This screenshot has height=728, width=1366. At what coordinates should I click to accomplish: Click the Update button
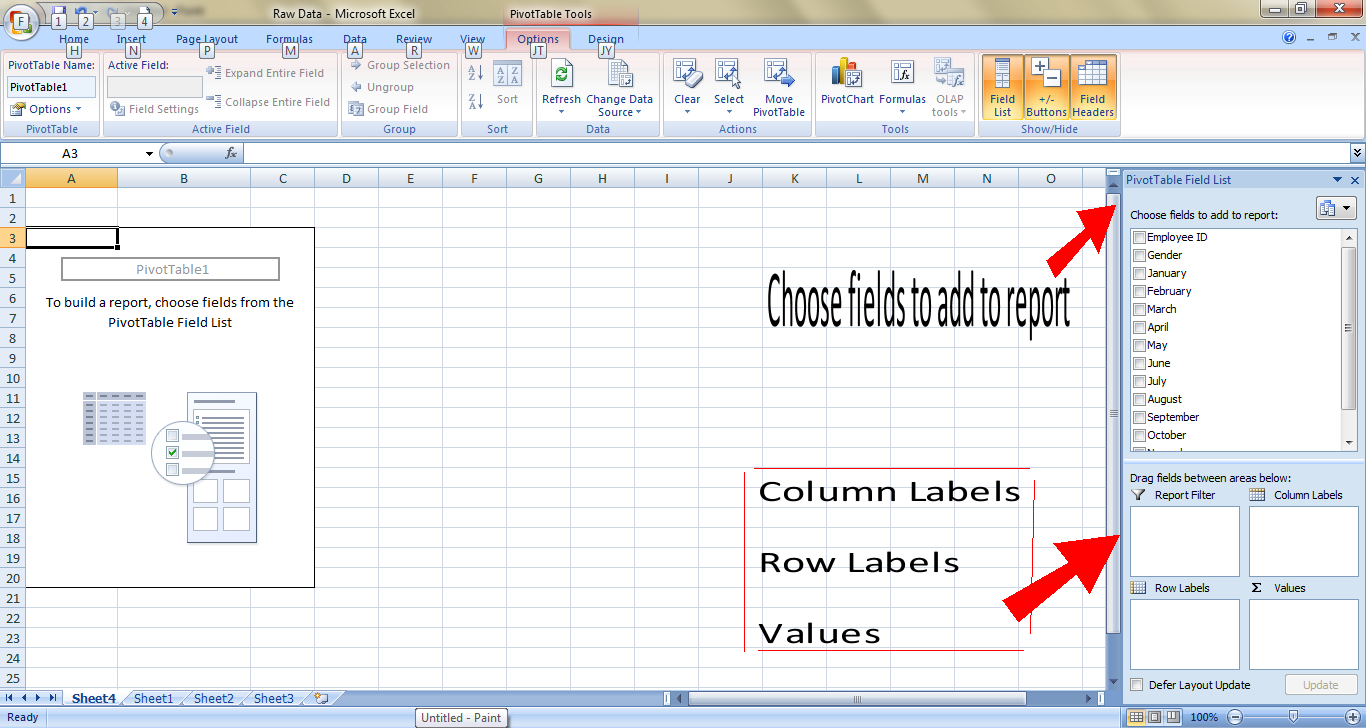coord(1320,685)
